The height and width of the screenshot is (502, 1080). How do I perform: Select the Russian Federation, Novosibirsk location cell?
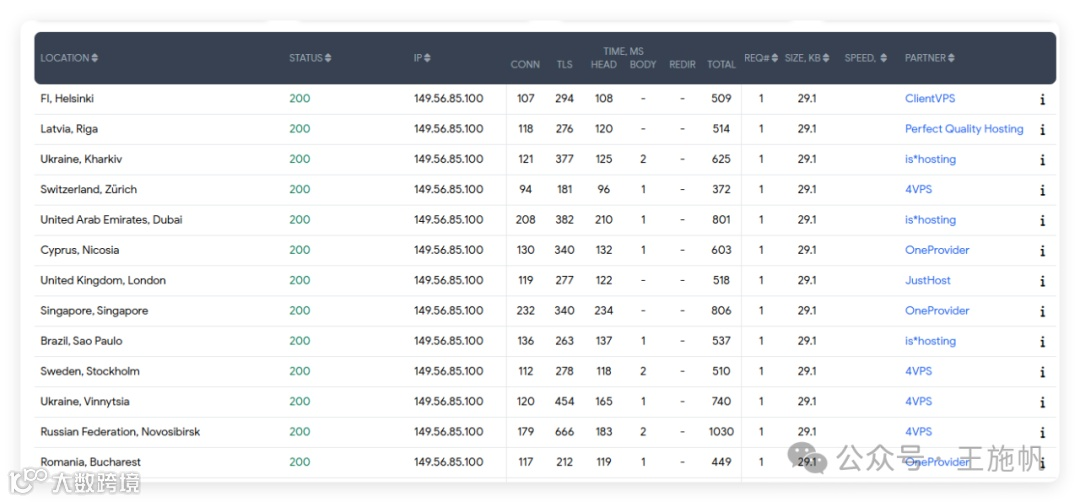(120, 432)
